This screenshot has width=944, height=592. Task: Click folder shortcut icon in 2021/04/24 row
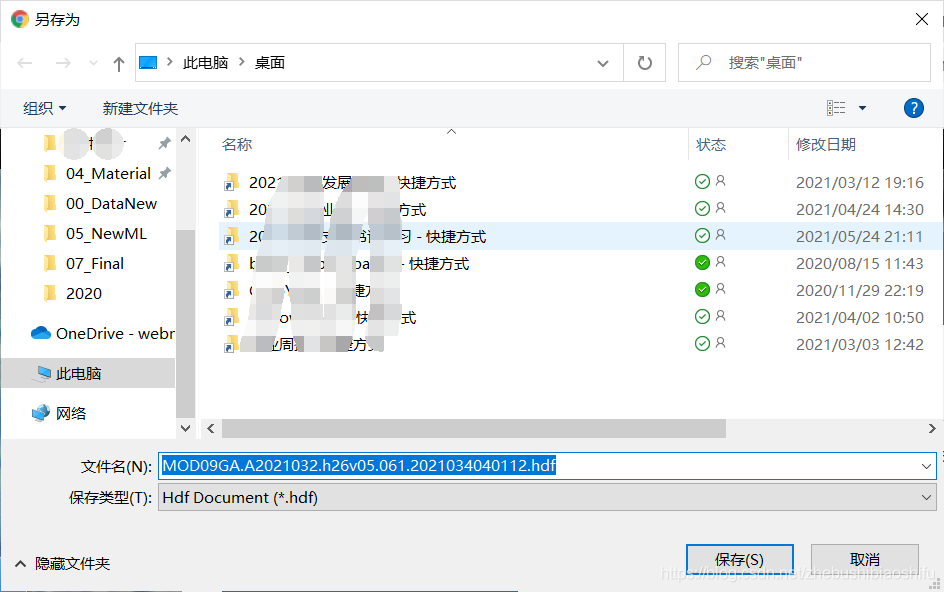pyautogui.click(x=231, y=208)
